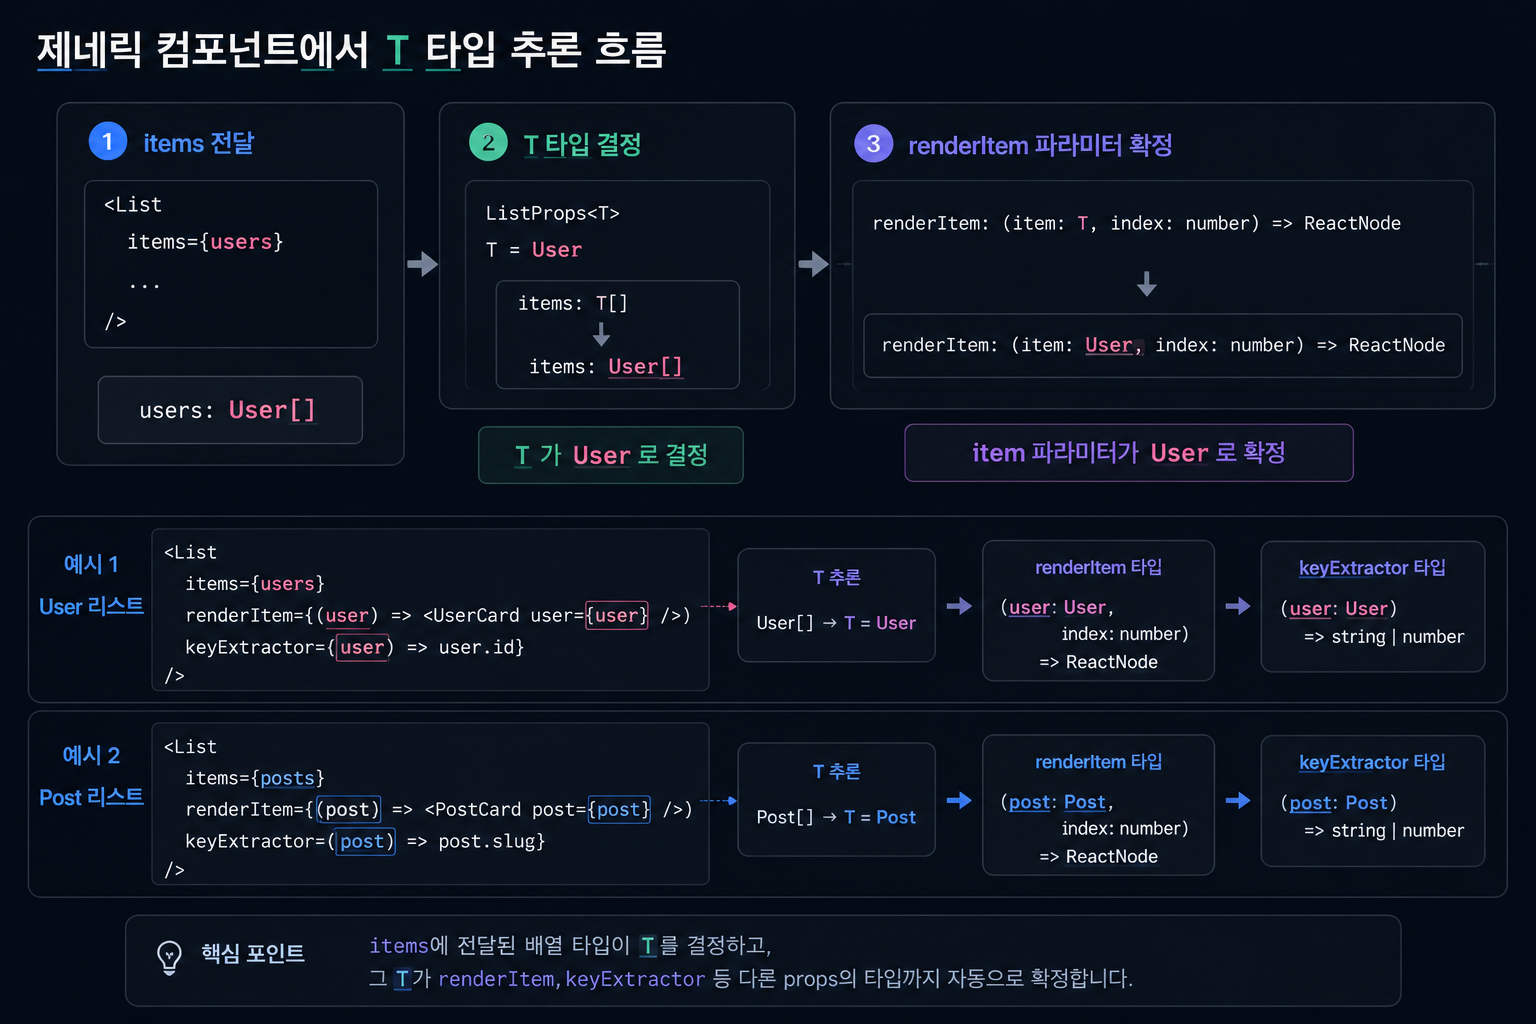Click 'renderItem 타입' heading in 예시 1 row
1536x1024 pixels.
click(x=1098, y=567)
